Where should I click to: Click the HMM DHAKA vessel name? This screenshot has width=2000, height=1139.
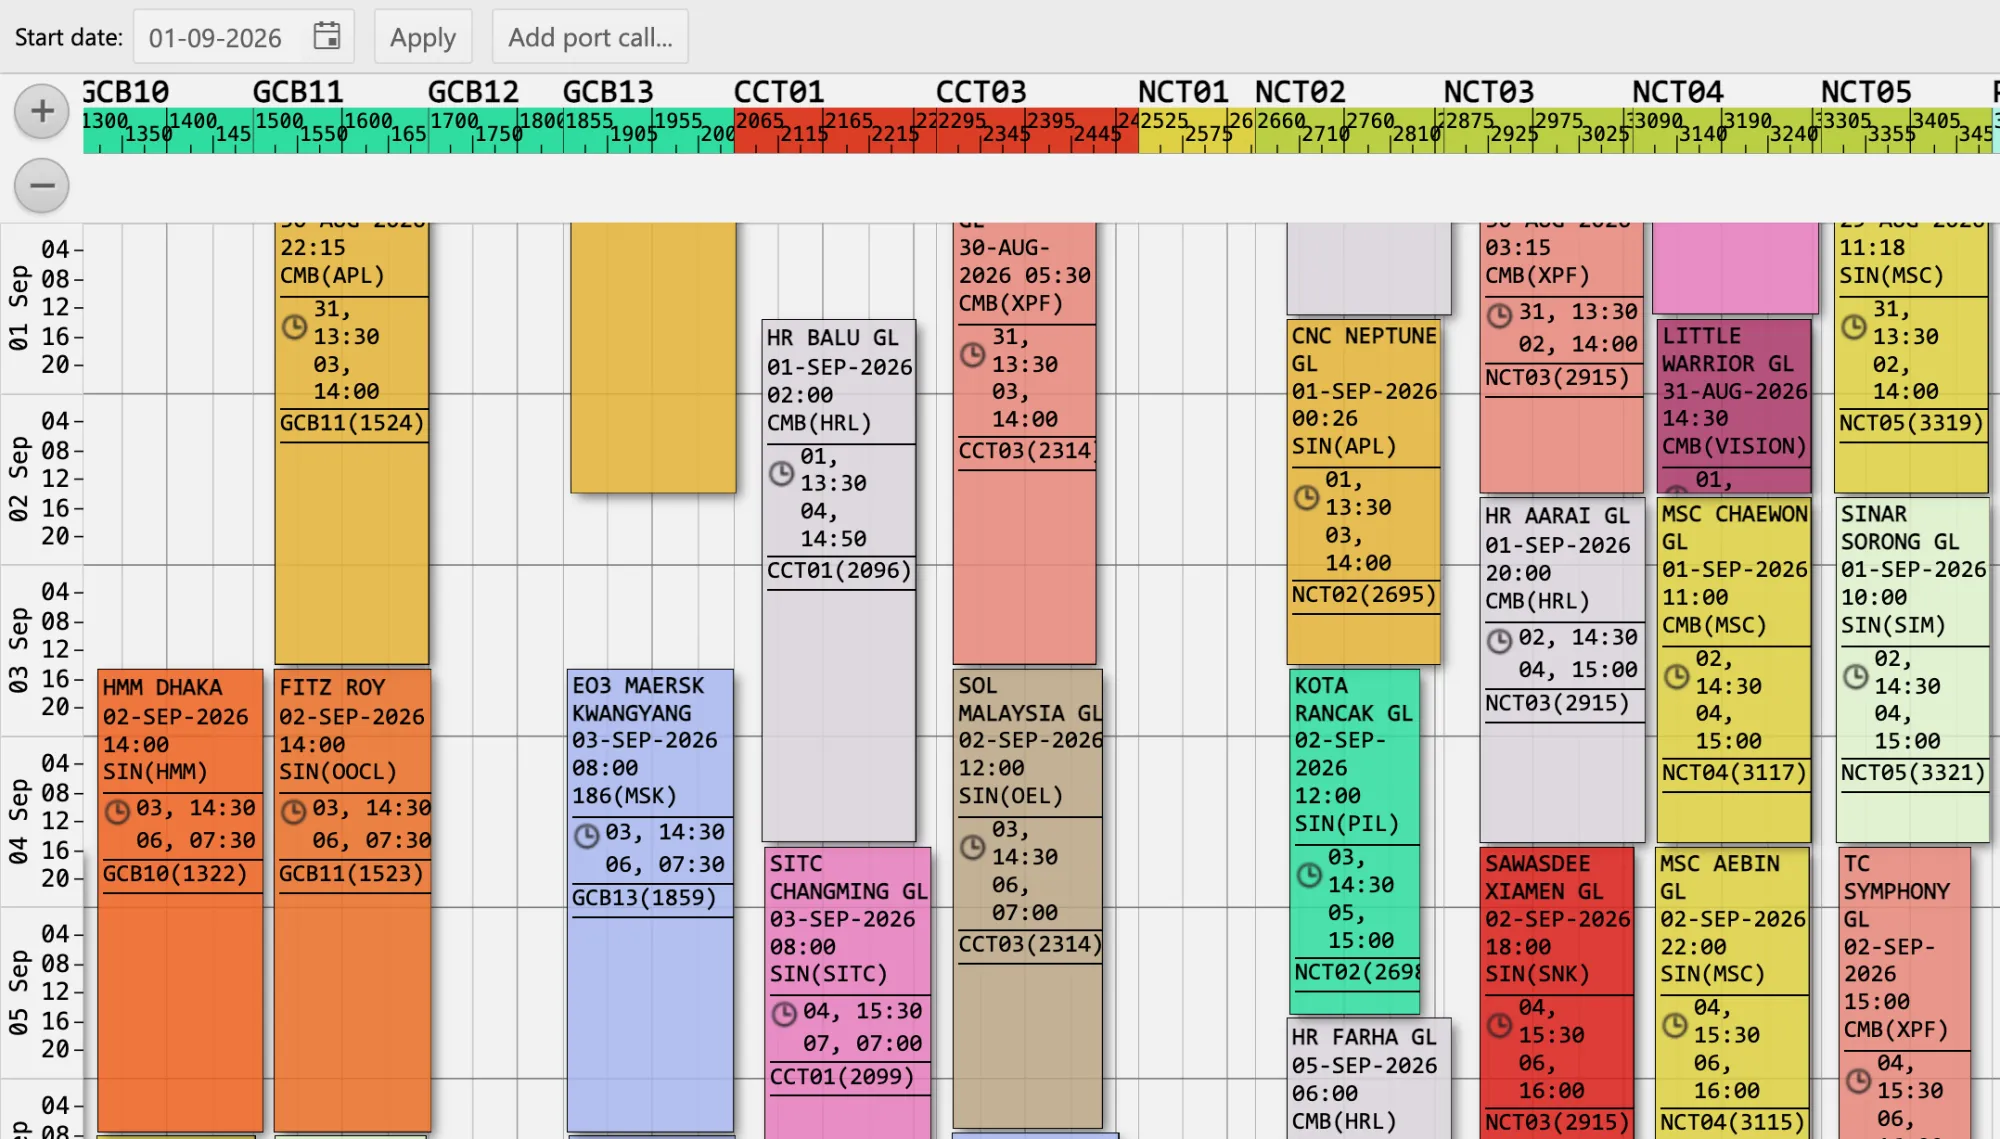point(163,688)
